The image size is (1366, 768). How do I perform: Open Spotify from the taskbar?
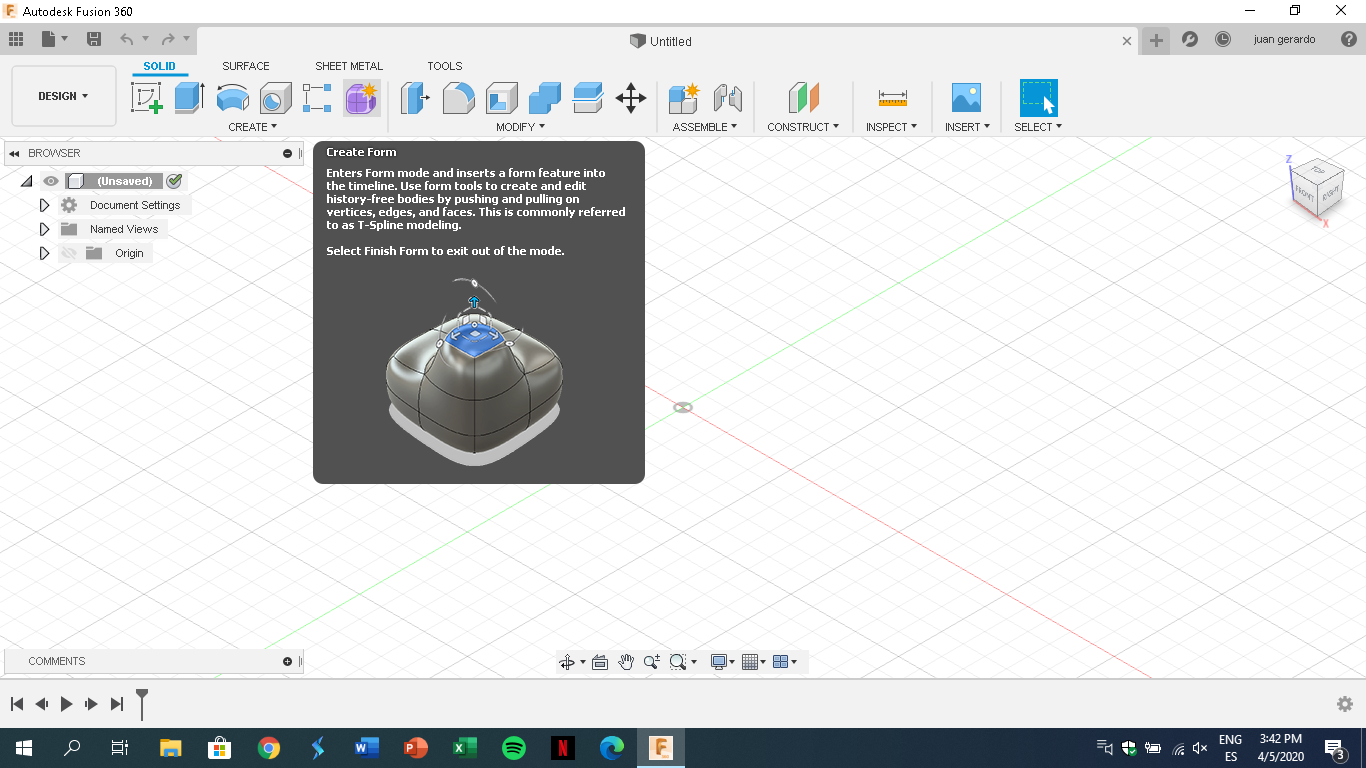513,747
